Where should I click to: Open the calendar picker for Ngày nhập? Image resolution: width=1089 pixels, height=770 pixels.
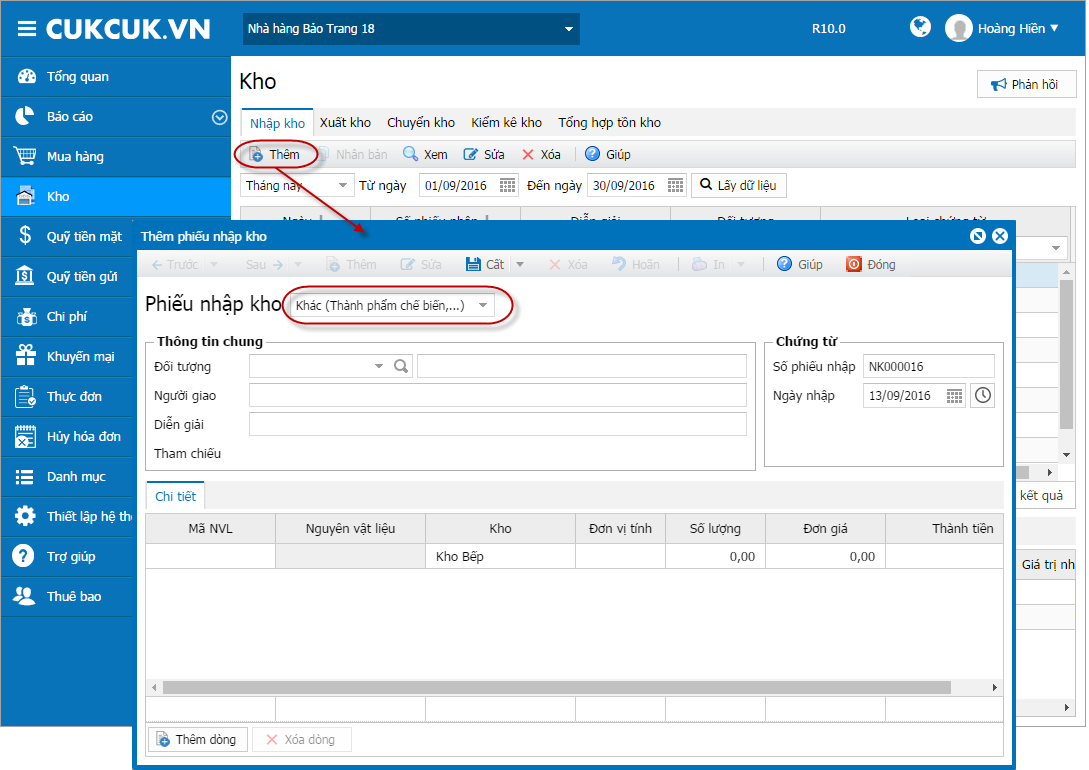(954, 396)
